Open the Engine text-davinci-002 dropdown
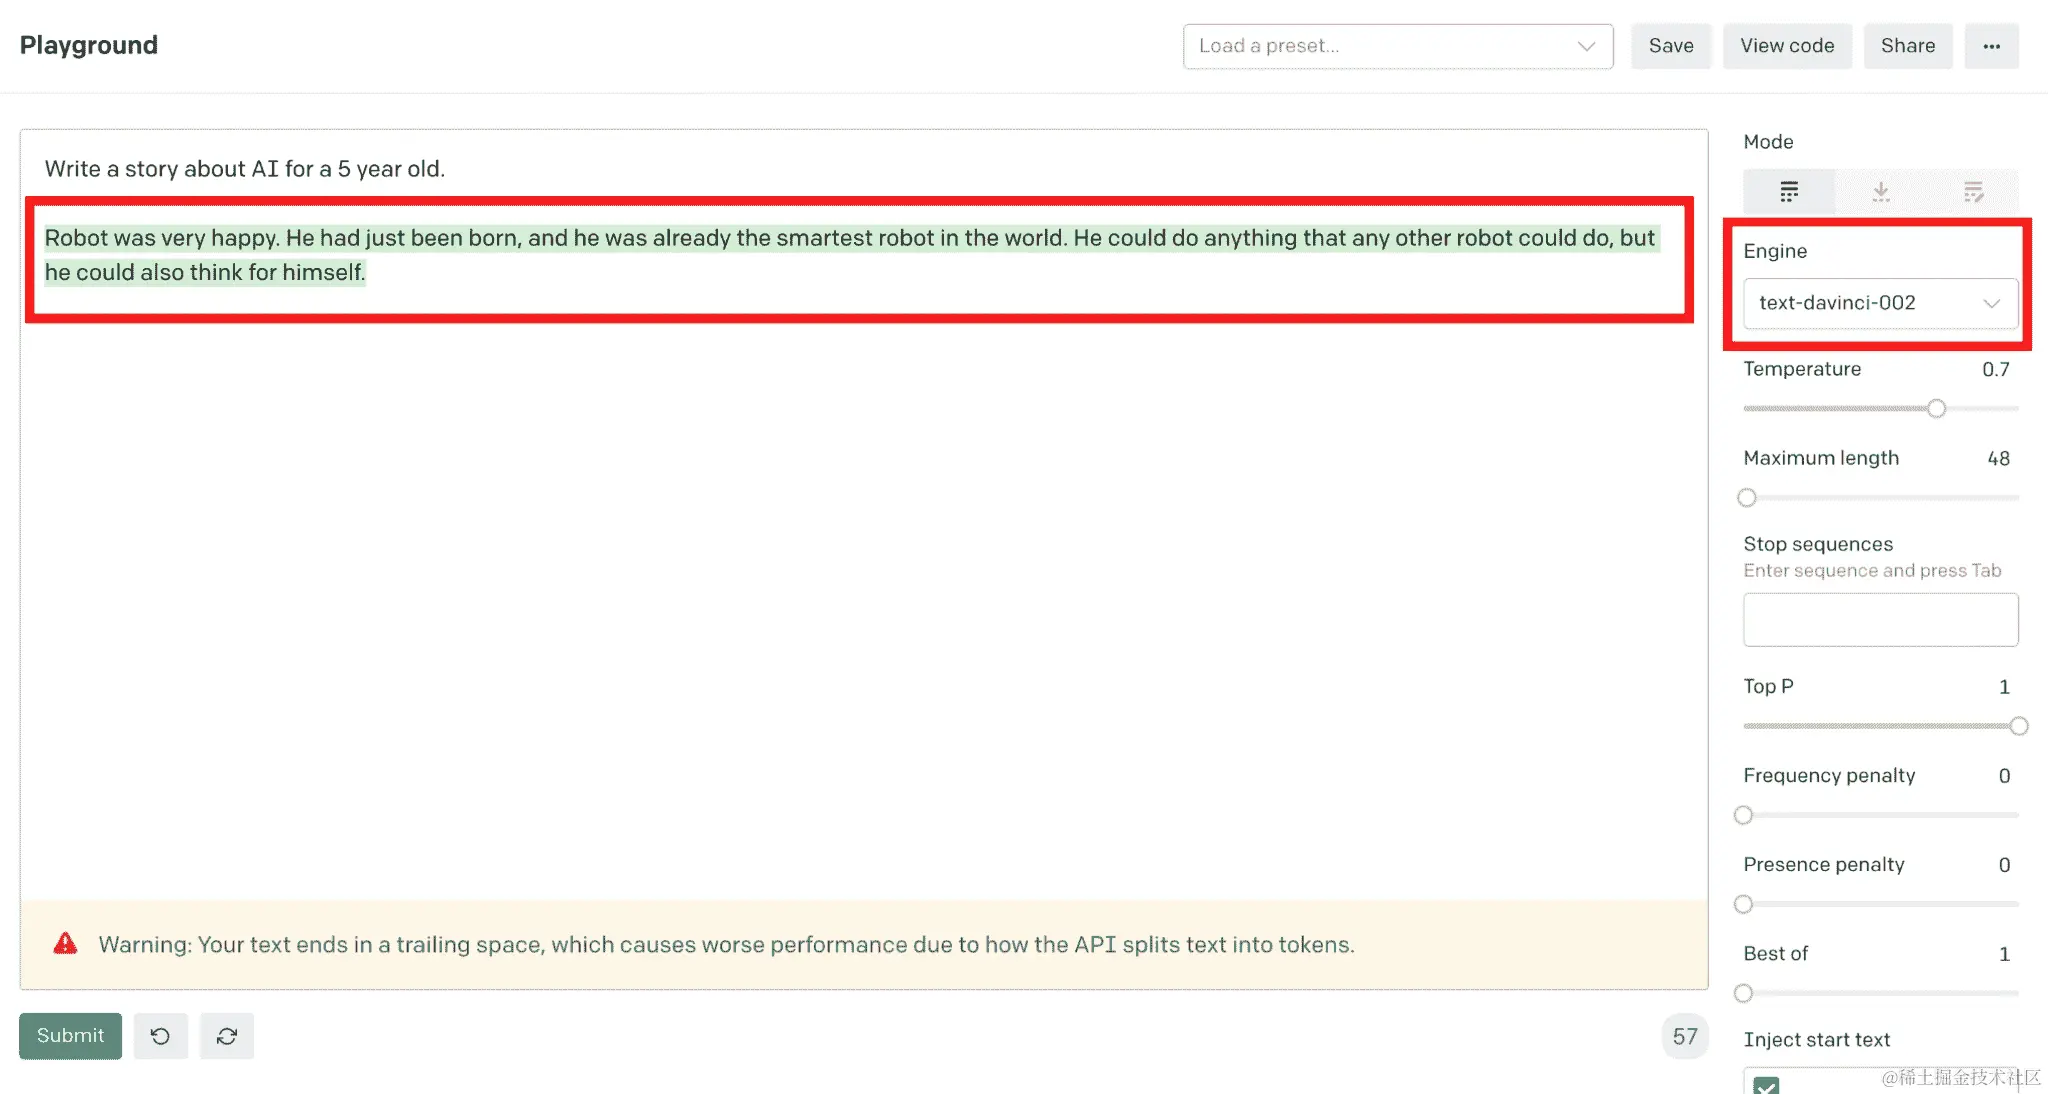This screenshot has height=1094, width=2048. click(1880, 303)
